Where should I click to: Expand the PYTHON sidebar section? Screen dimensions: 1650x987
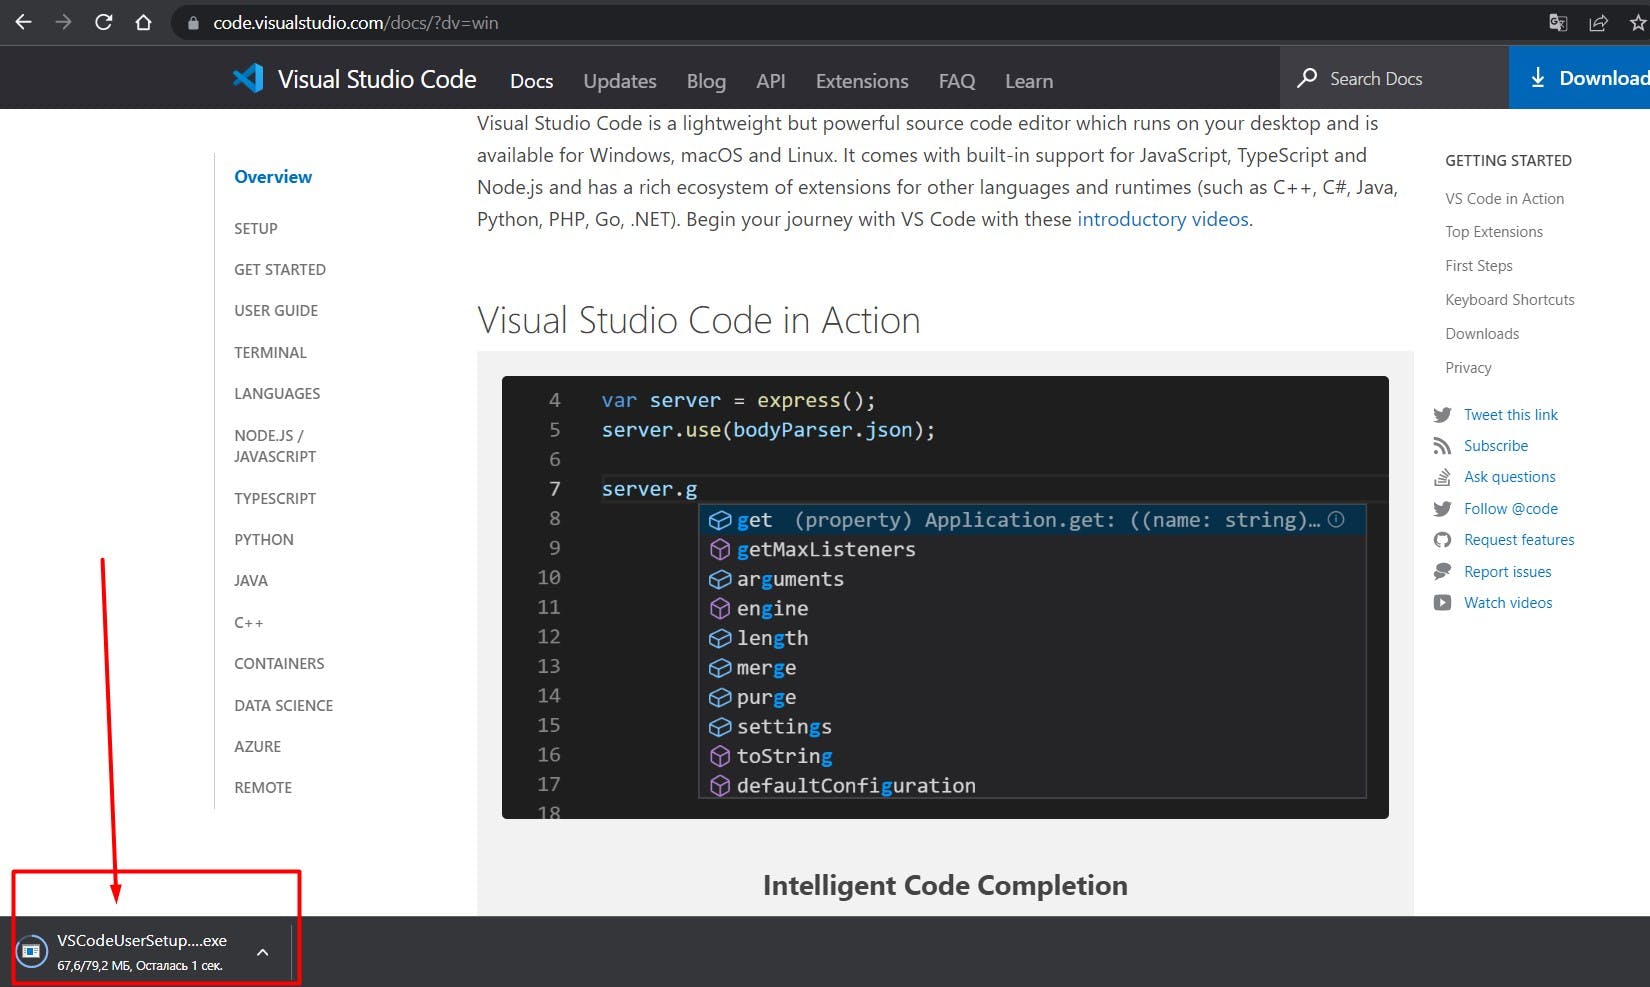click(x=264, y=540)
